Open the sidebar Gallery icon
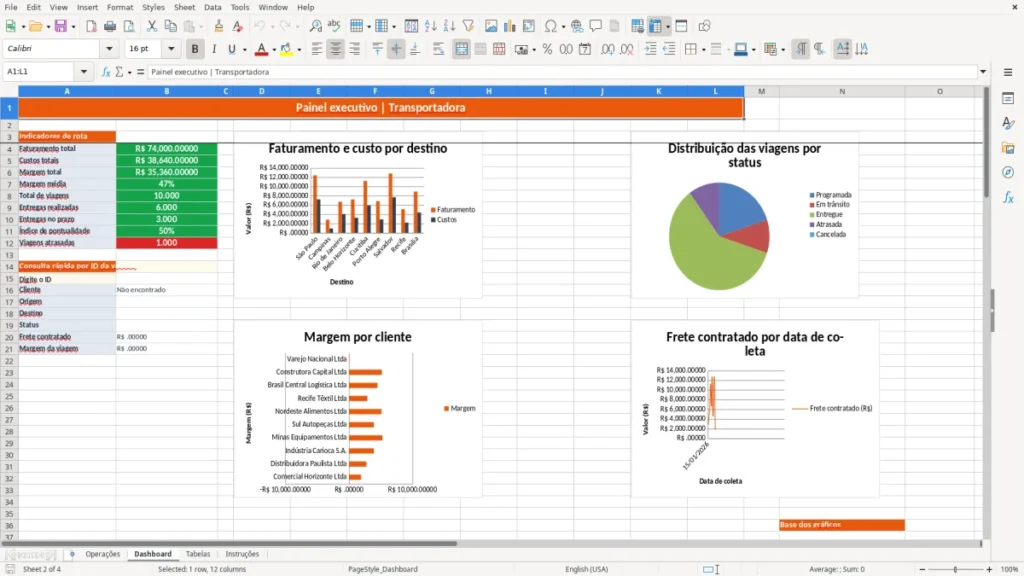 tap(1008, 148)
